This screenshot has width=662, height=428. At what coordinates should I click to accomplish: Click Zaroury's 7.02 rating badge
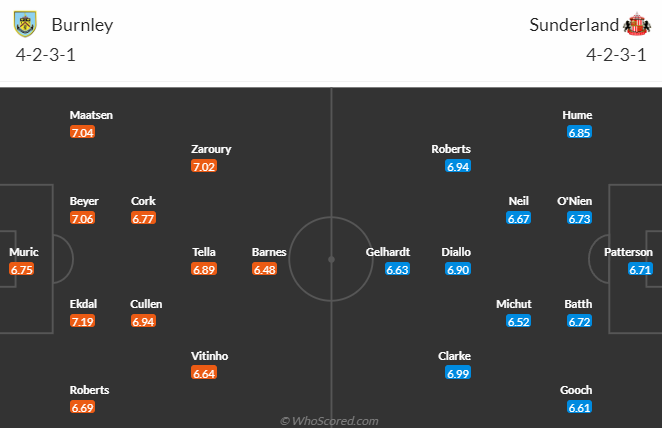click(204, 166)
